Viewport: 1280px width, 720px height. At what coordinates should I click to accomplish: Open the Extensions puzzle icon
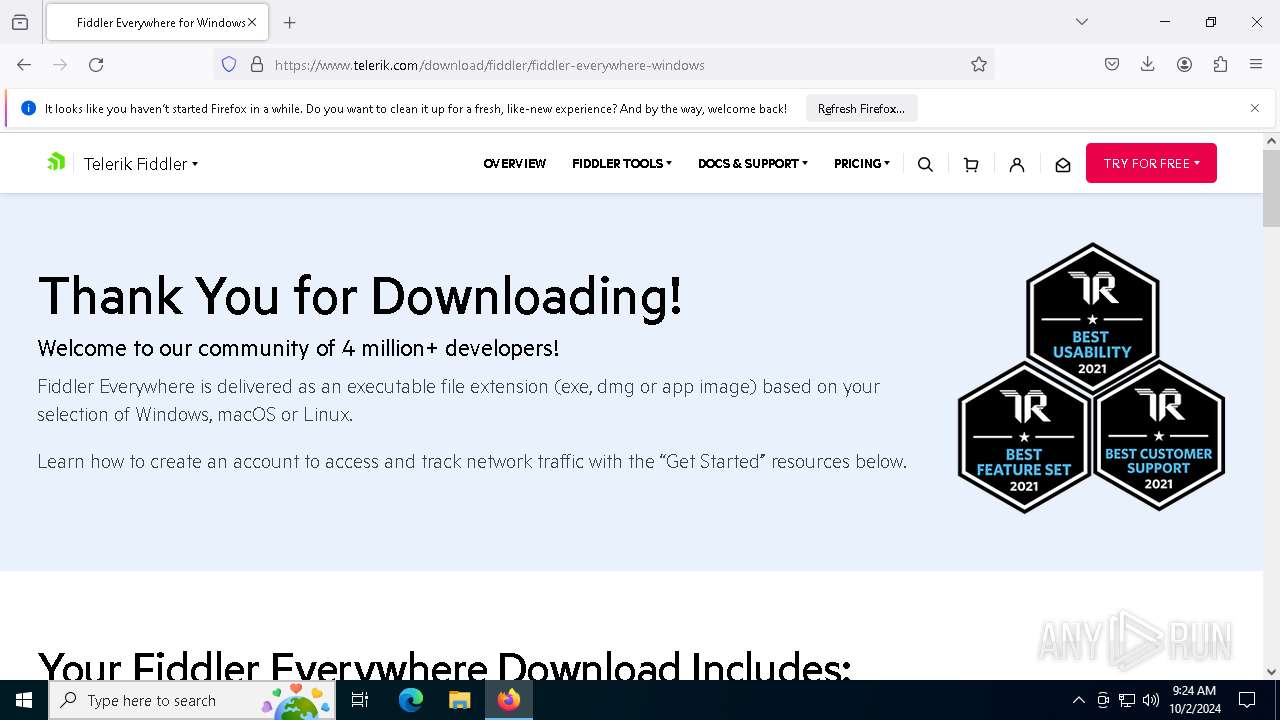[x=1220, y=65]
